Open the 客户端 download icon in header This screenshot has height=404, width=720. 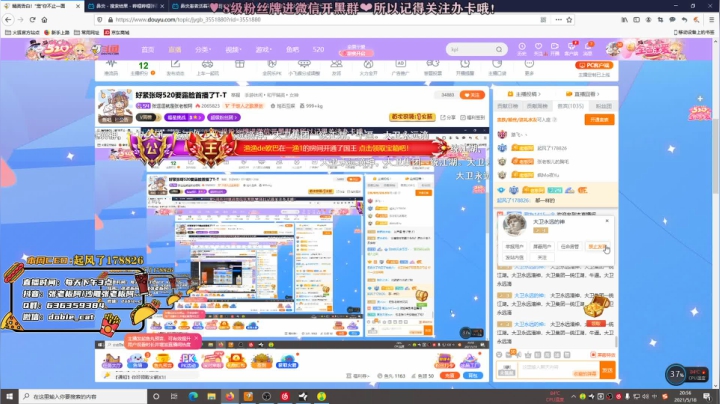[571, 49]
